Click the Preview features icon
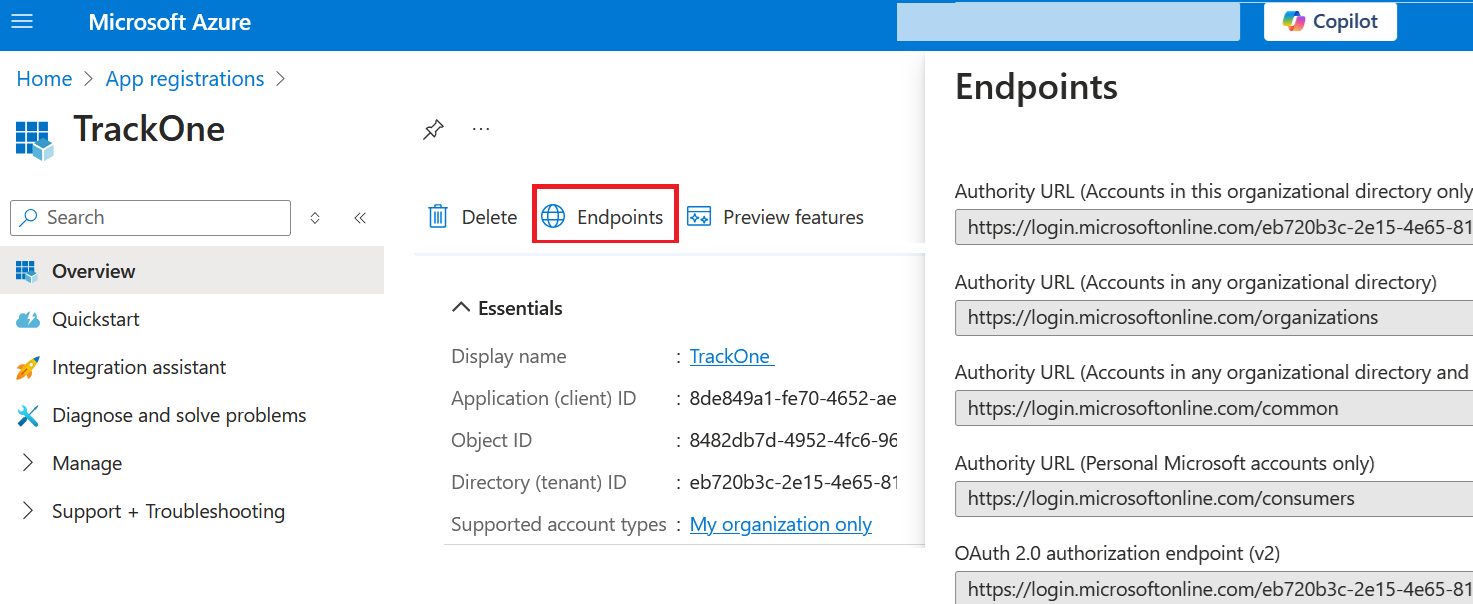This screenshot has height=604, width=1473. coord(699,217)
